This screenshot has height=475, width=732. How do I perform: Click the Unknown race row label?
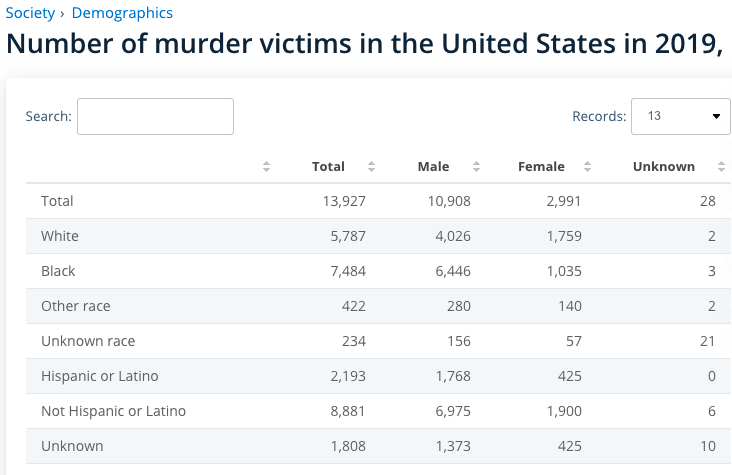tap(88, 341)
